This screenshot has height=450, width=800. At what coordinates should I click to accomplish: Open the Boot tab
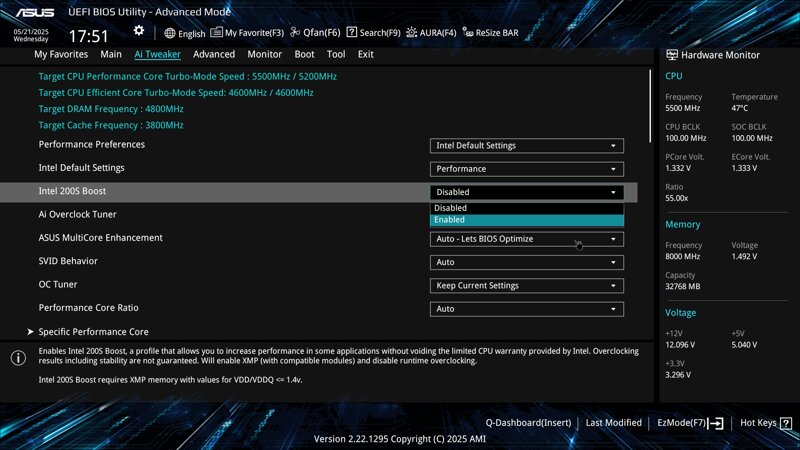coord(304,54)
